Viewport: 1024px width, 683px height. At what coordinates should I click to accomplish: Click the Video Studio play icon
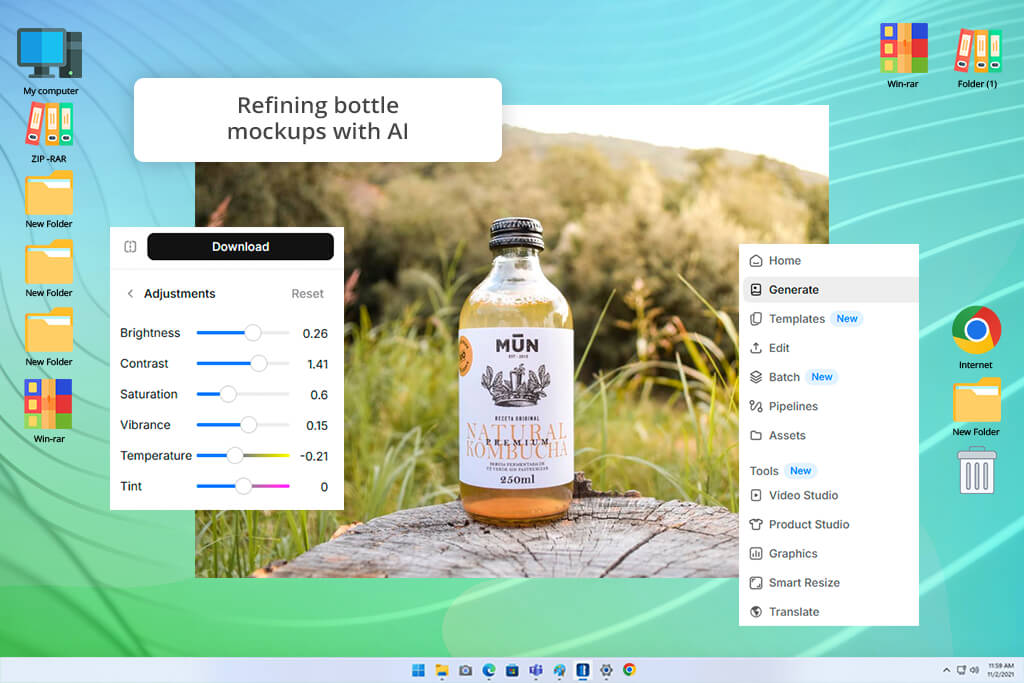click(756, 495)
